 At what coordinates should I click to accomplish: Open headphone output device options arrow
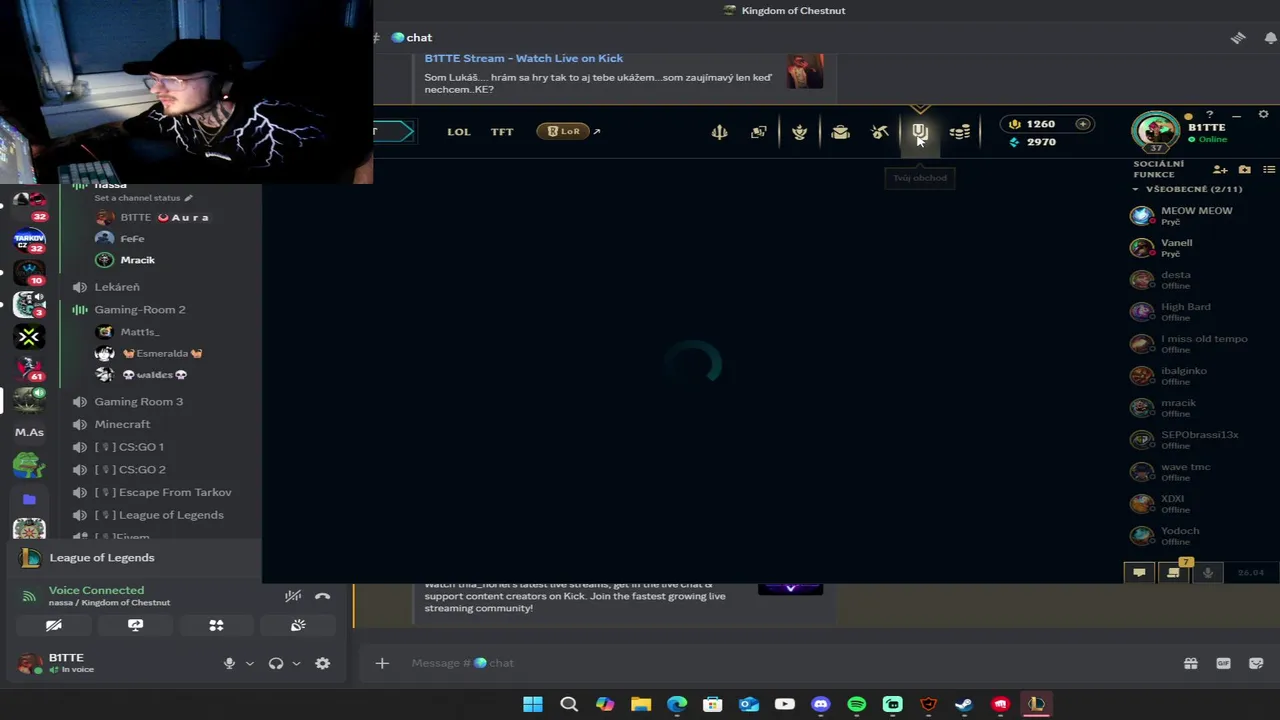[x=296, y=663]
